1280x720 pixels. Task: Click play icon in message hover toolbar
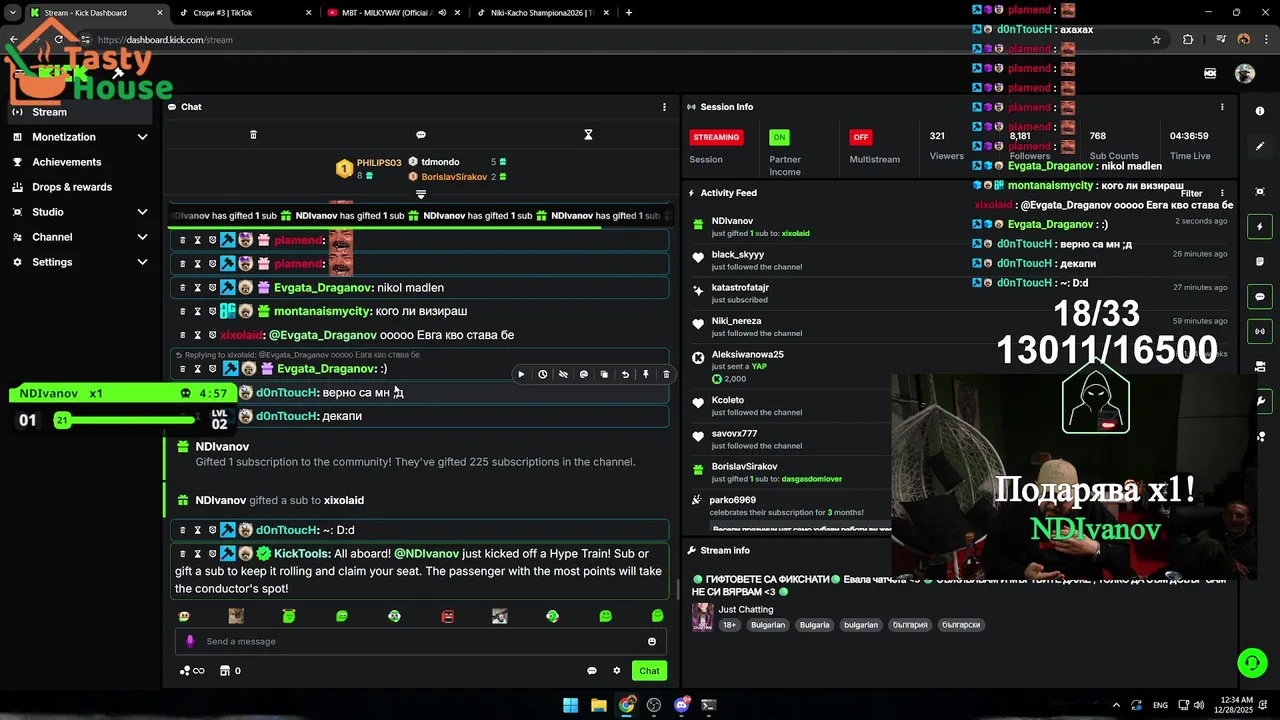521,375
